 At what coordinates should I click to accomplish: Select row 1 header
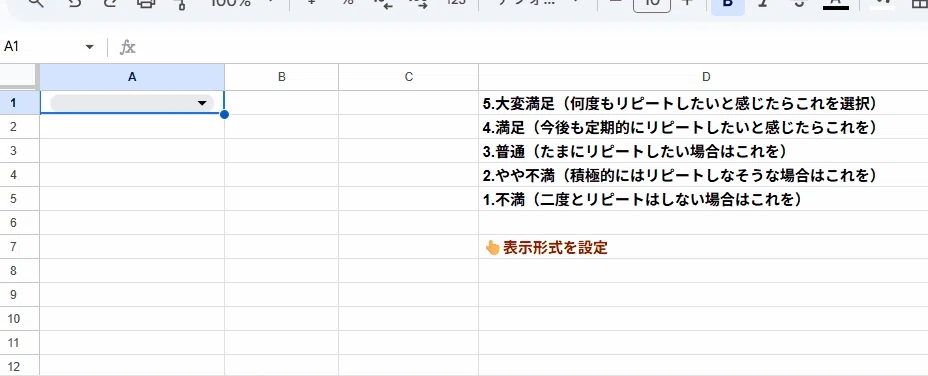click(20, 103)
